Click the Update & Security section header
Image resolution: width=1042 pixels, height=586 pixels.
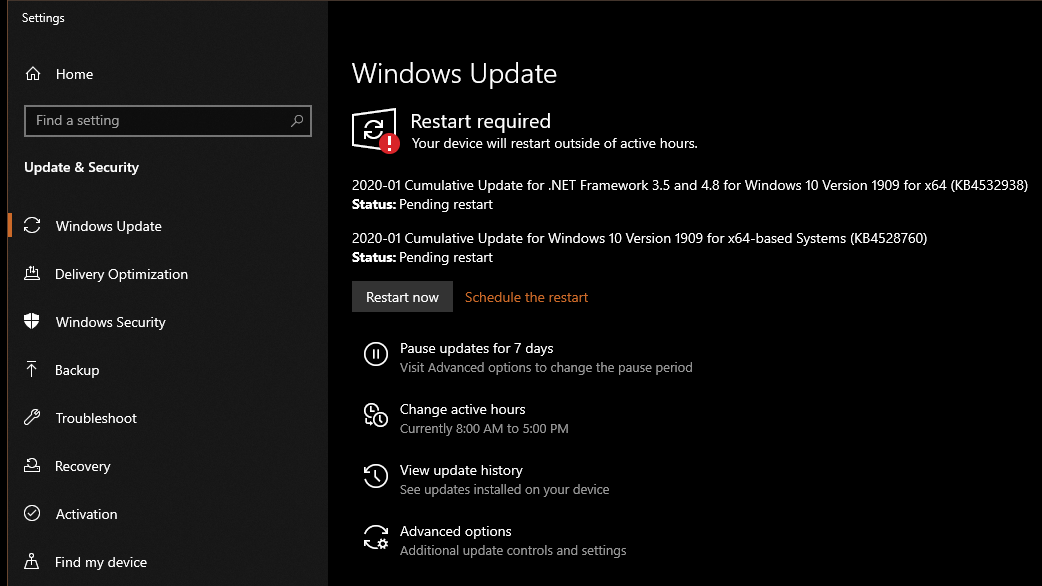pos(82,167)
